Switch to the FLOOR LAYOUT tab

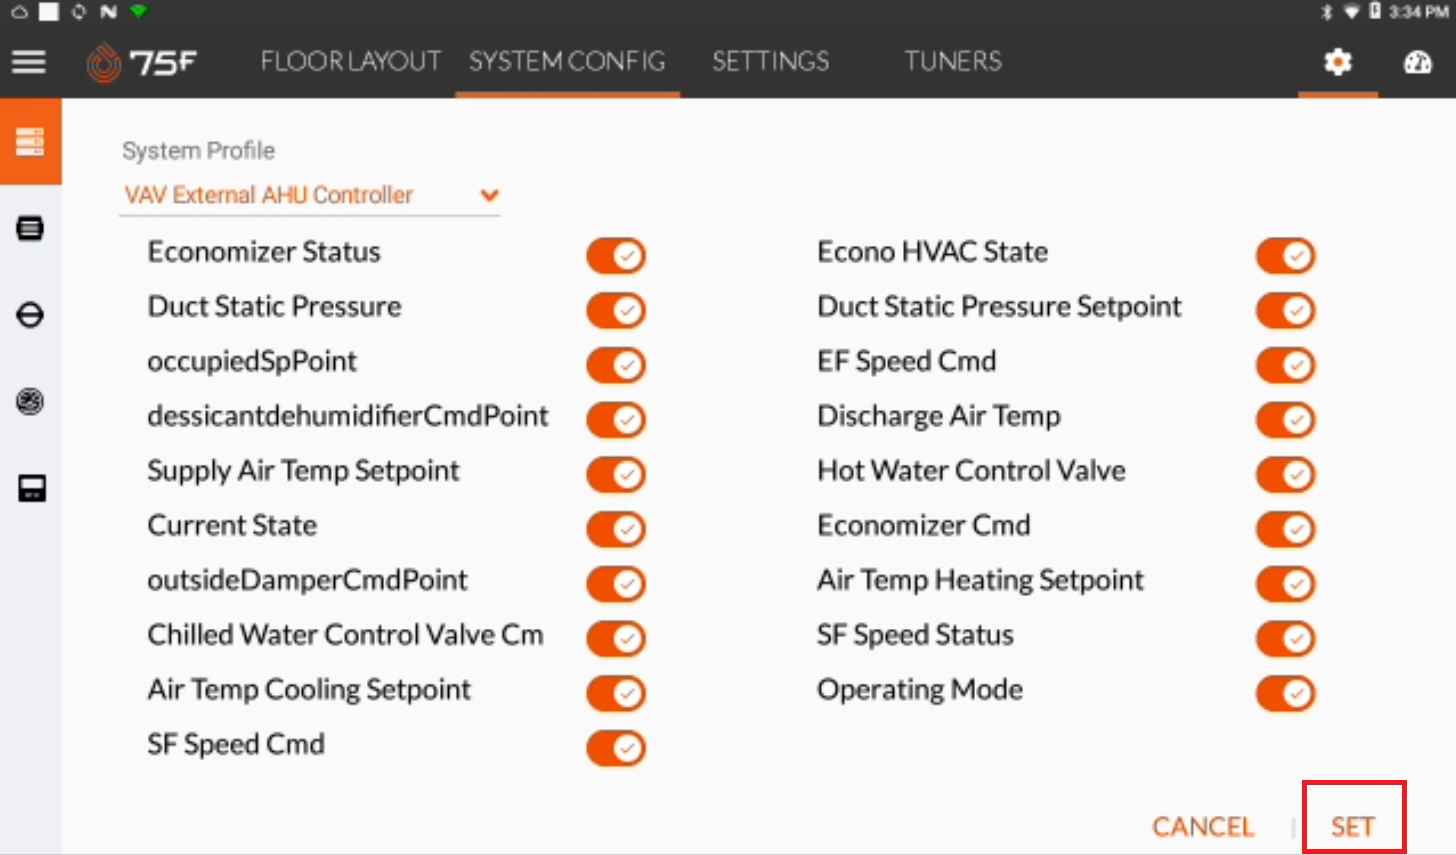[350, 61]
